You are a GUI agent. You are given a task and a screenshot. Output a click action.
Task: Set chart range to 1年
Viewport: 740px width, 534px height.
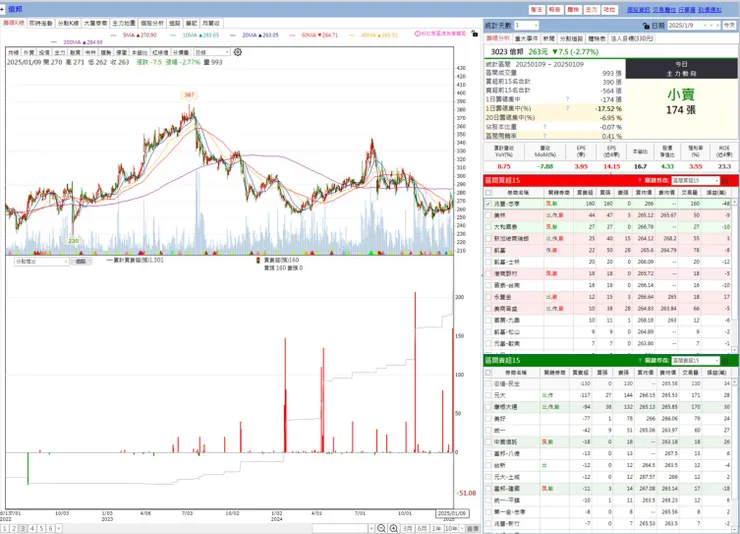tap(437, 528)
